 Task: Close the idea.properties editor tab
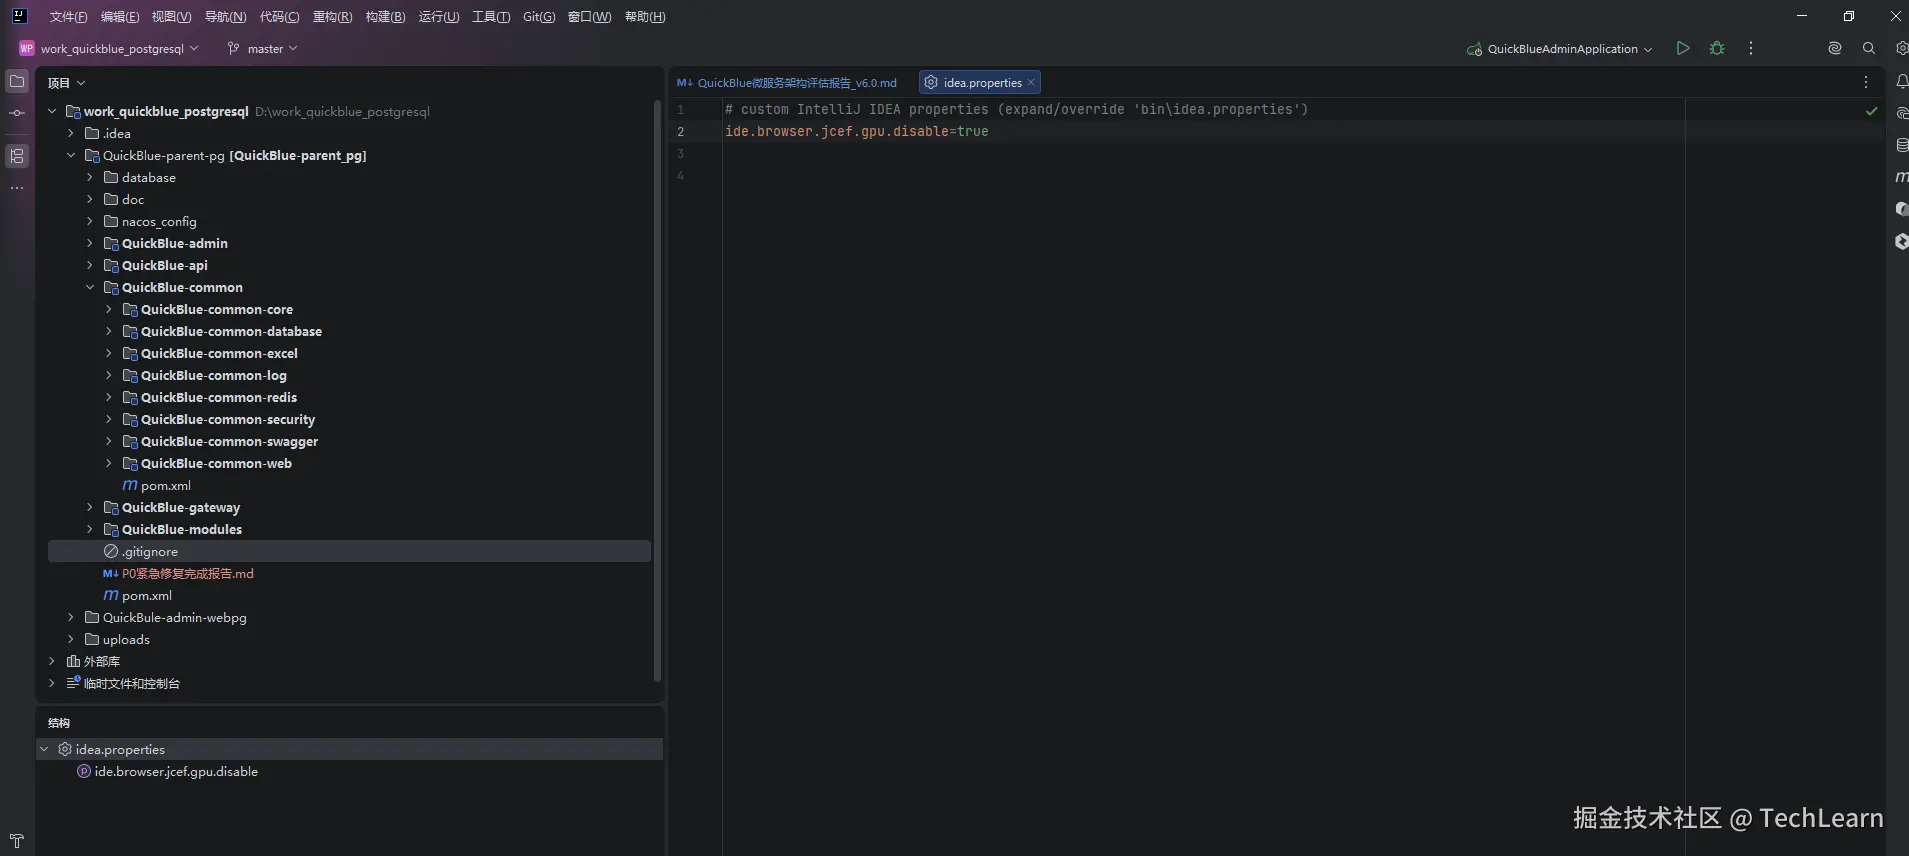[x=1031, y=83]
